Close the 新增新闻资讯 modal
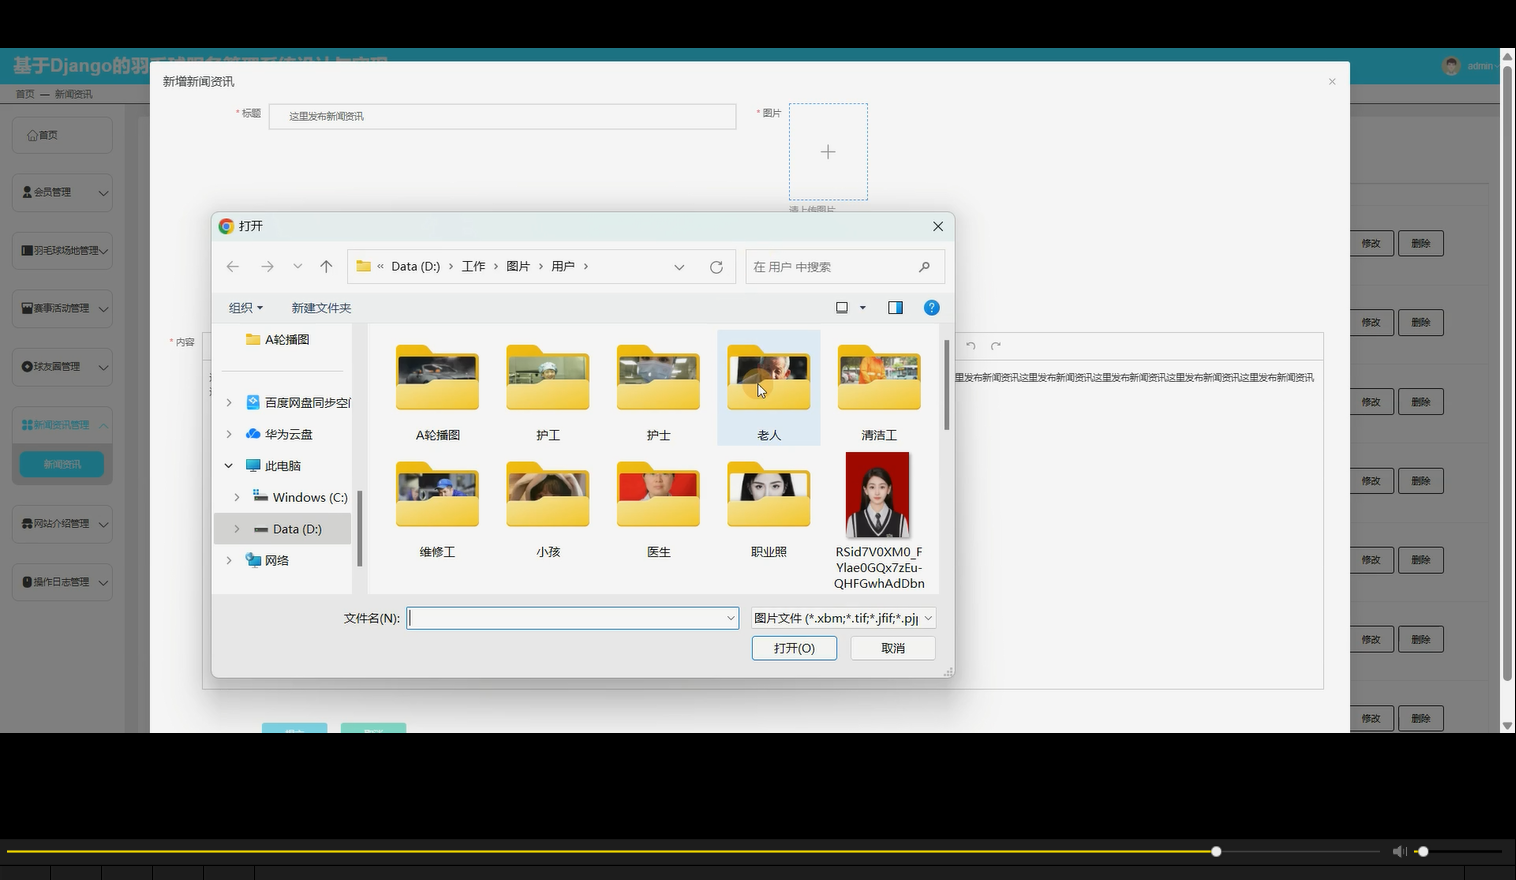Image resolution: width=1516 pixels, height=880 pixels. click(1332, 82)
